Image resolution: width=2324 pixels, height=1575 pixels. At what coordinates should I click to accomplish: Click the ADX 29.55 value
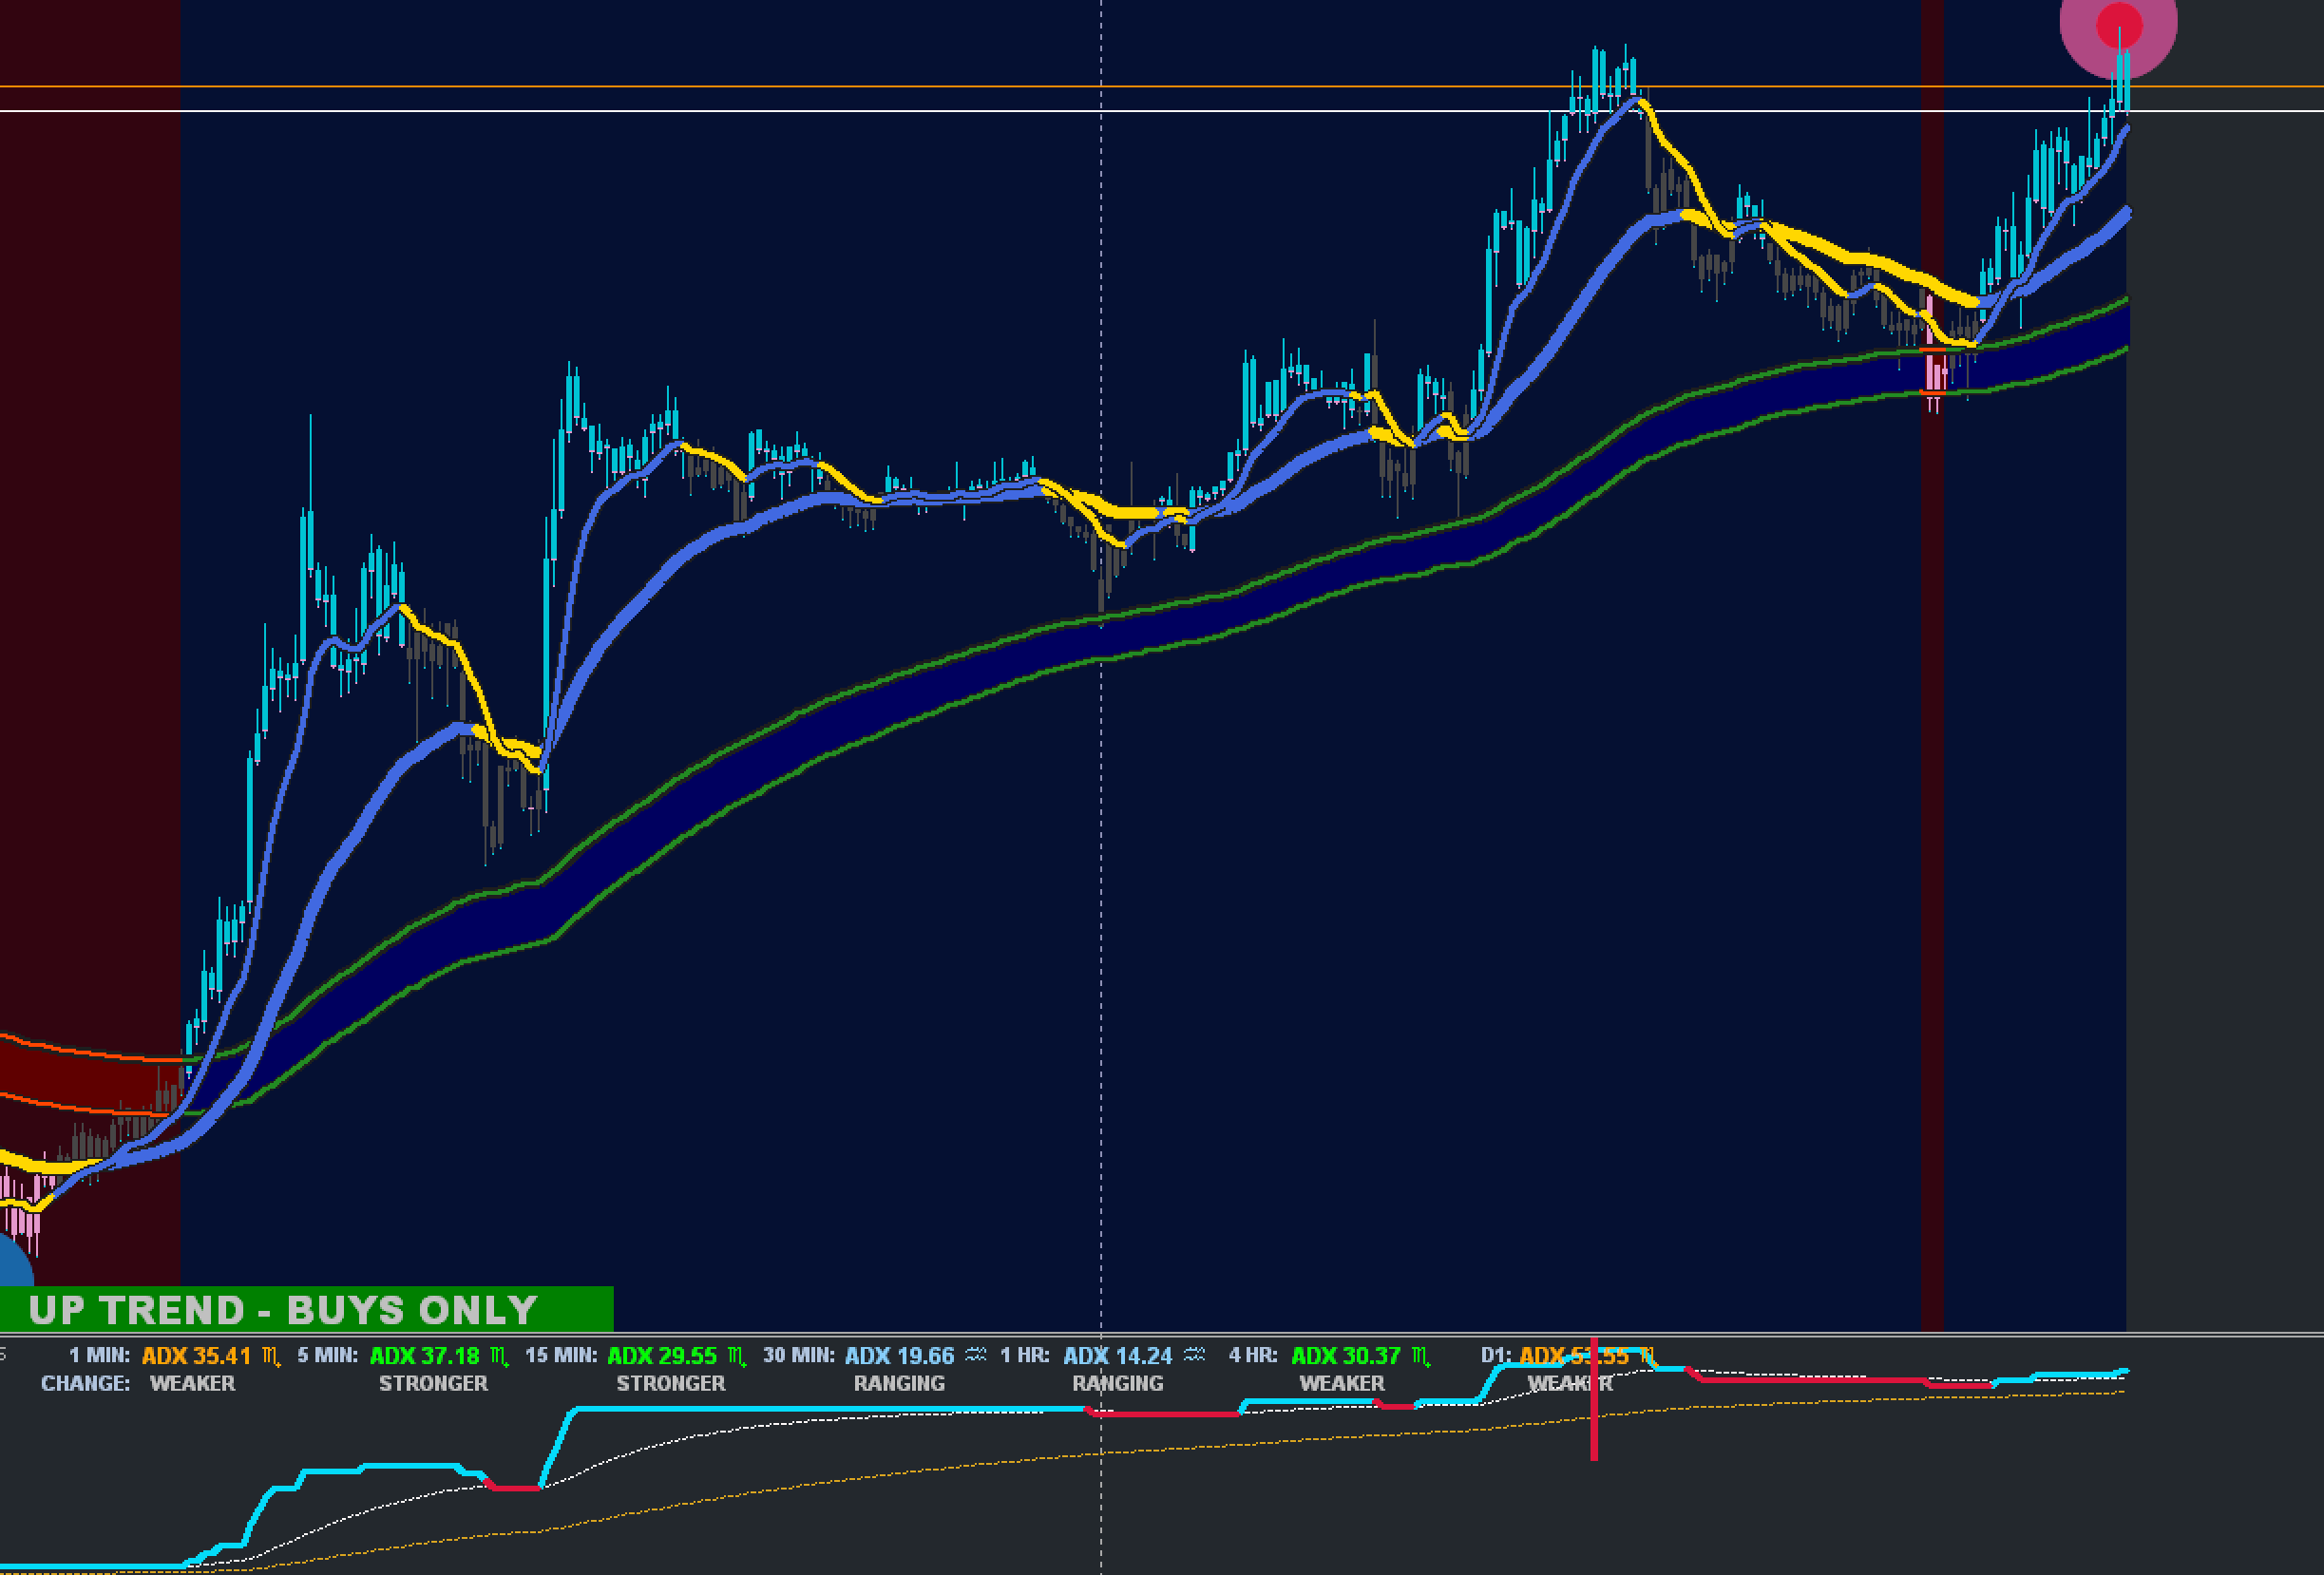(x=662, y=1356)
